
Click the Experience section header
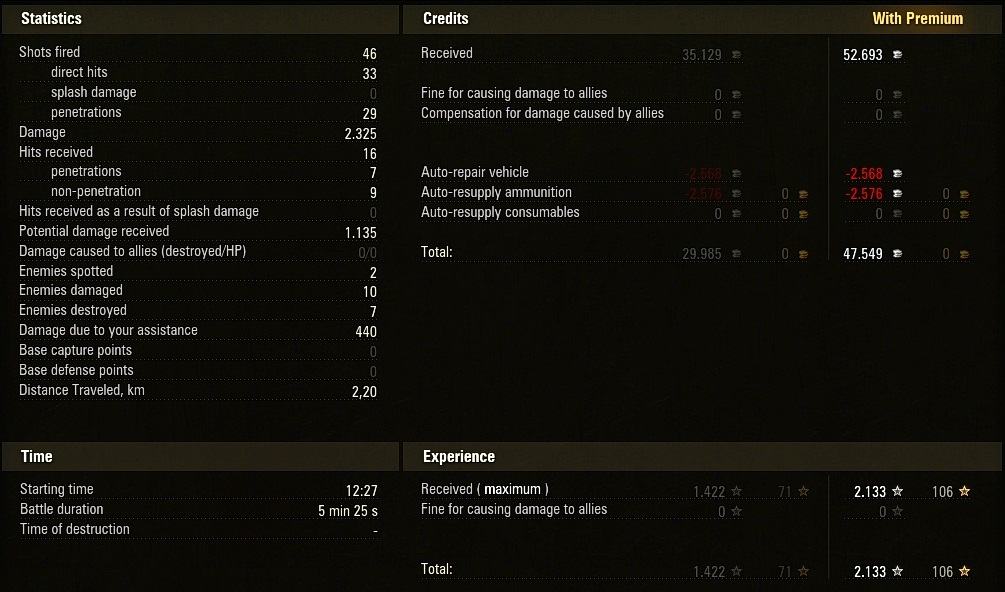click(459, 457)
